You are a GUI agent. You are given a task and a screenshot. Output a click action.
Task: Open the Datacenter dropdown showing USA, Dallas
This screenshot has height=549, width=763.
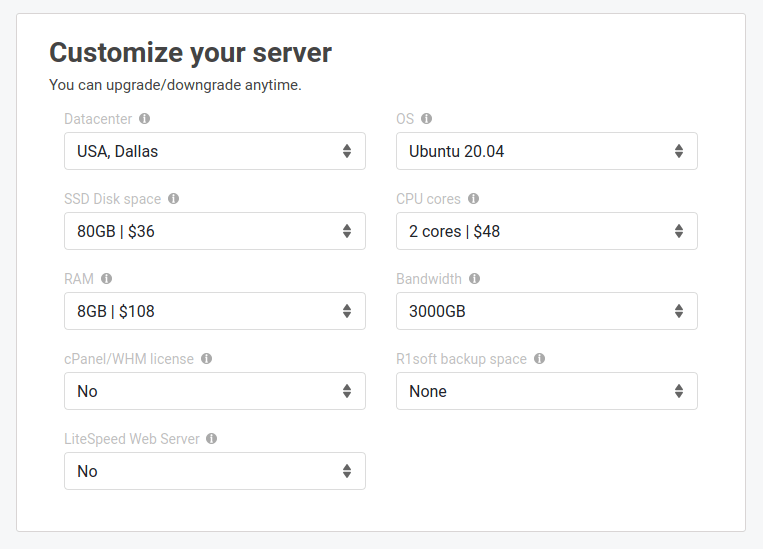point(214,151)
